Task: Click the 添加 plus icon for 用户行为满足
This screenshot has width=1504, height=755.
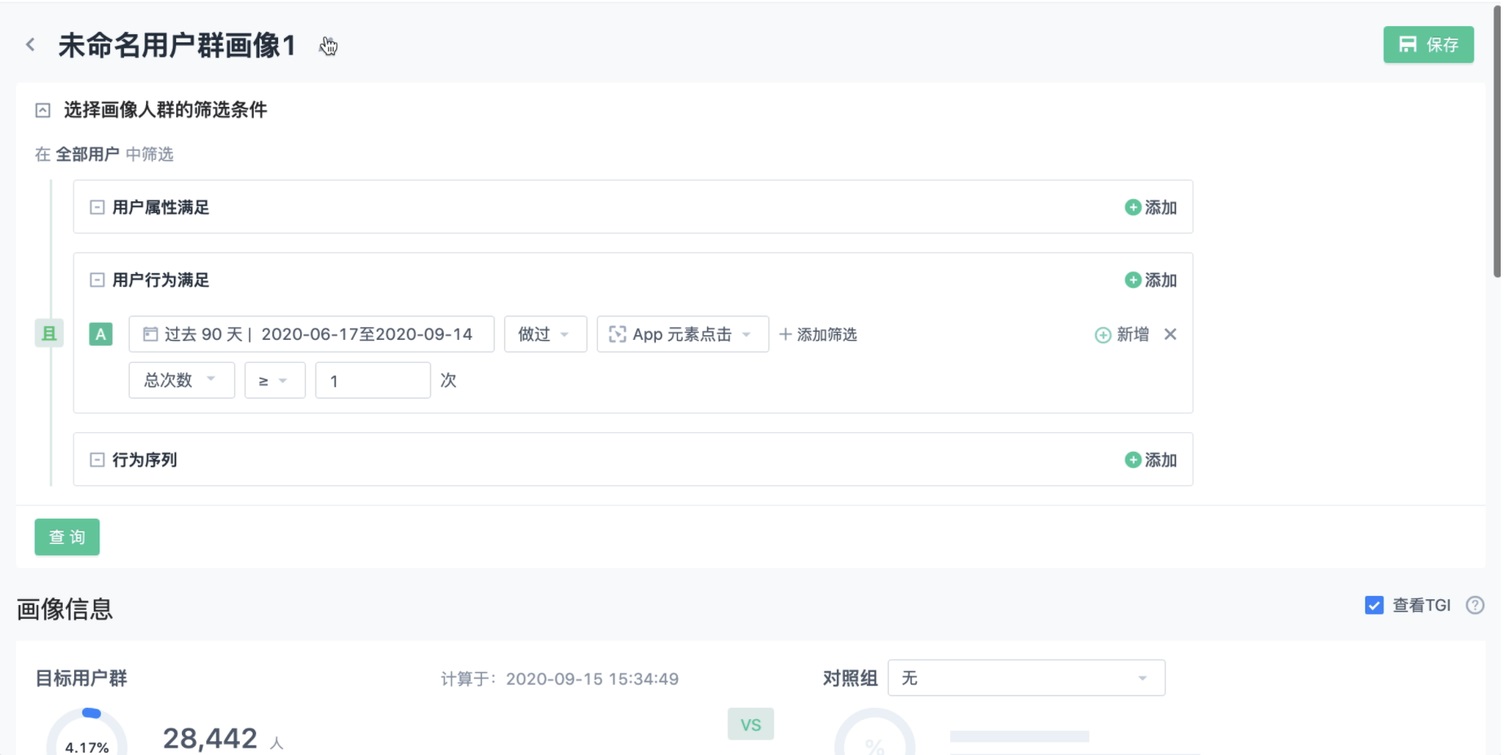Action: point(1133,280)
